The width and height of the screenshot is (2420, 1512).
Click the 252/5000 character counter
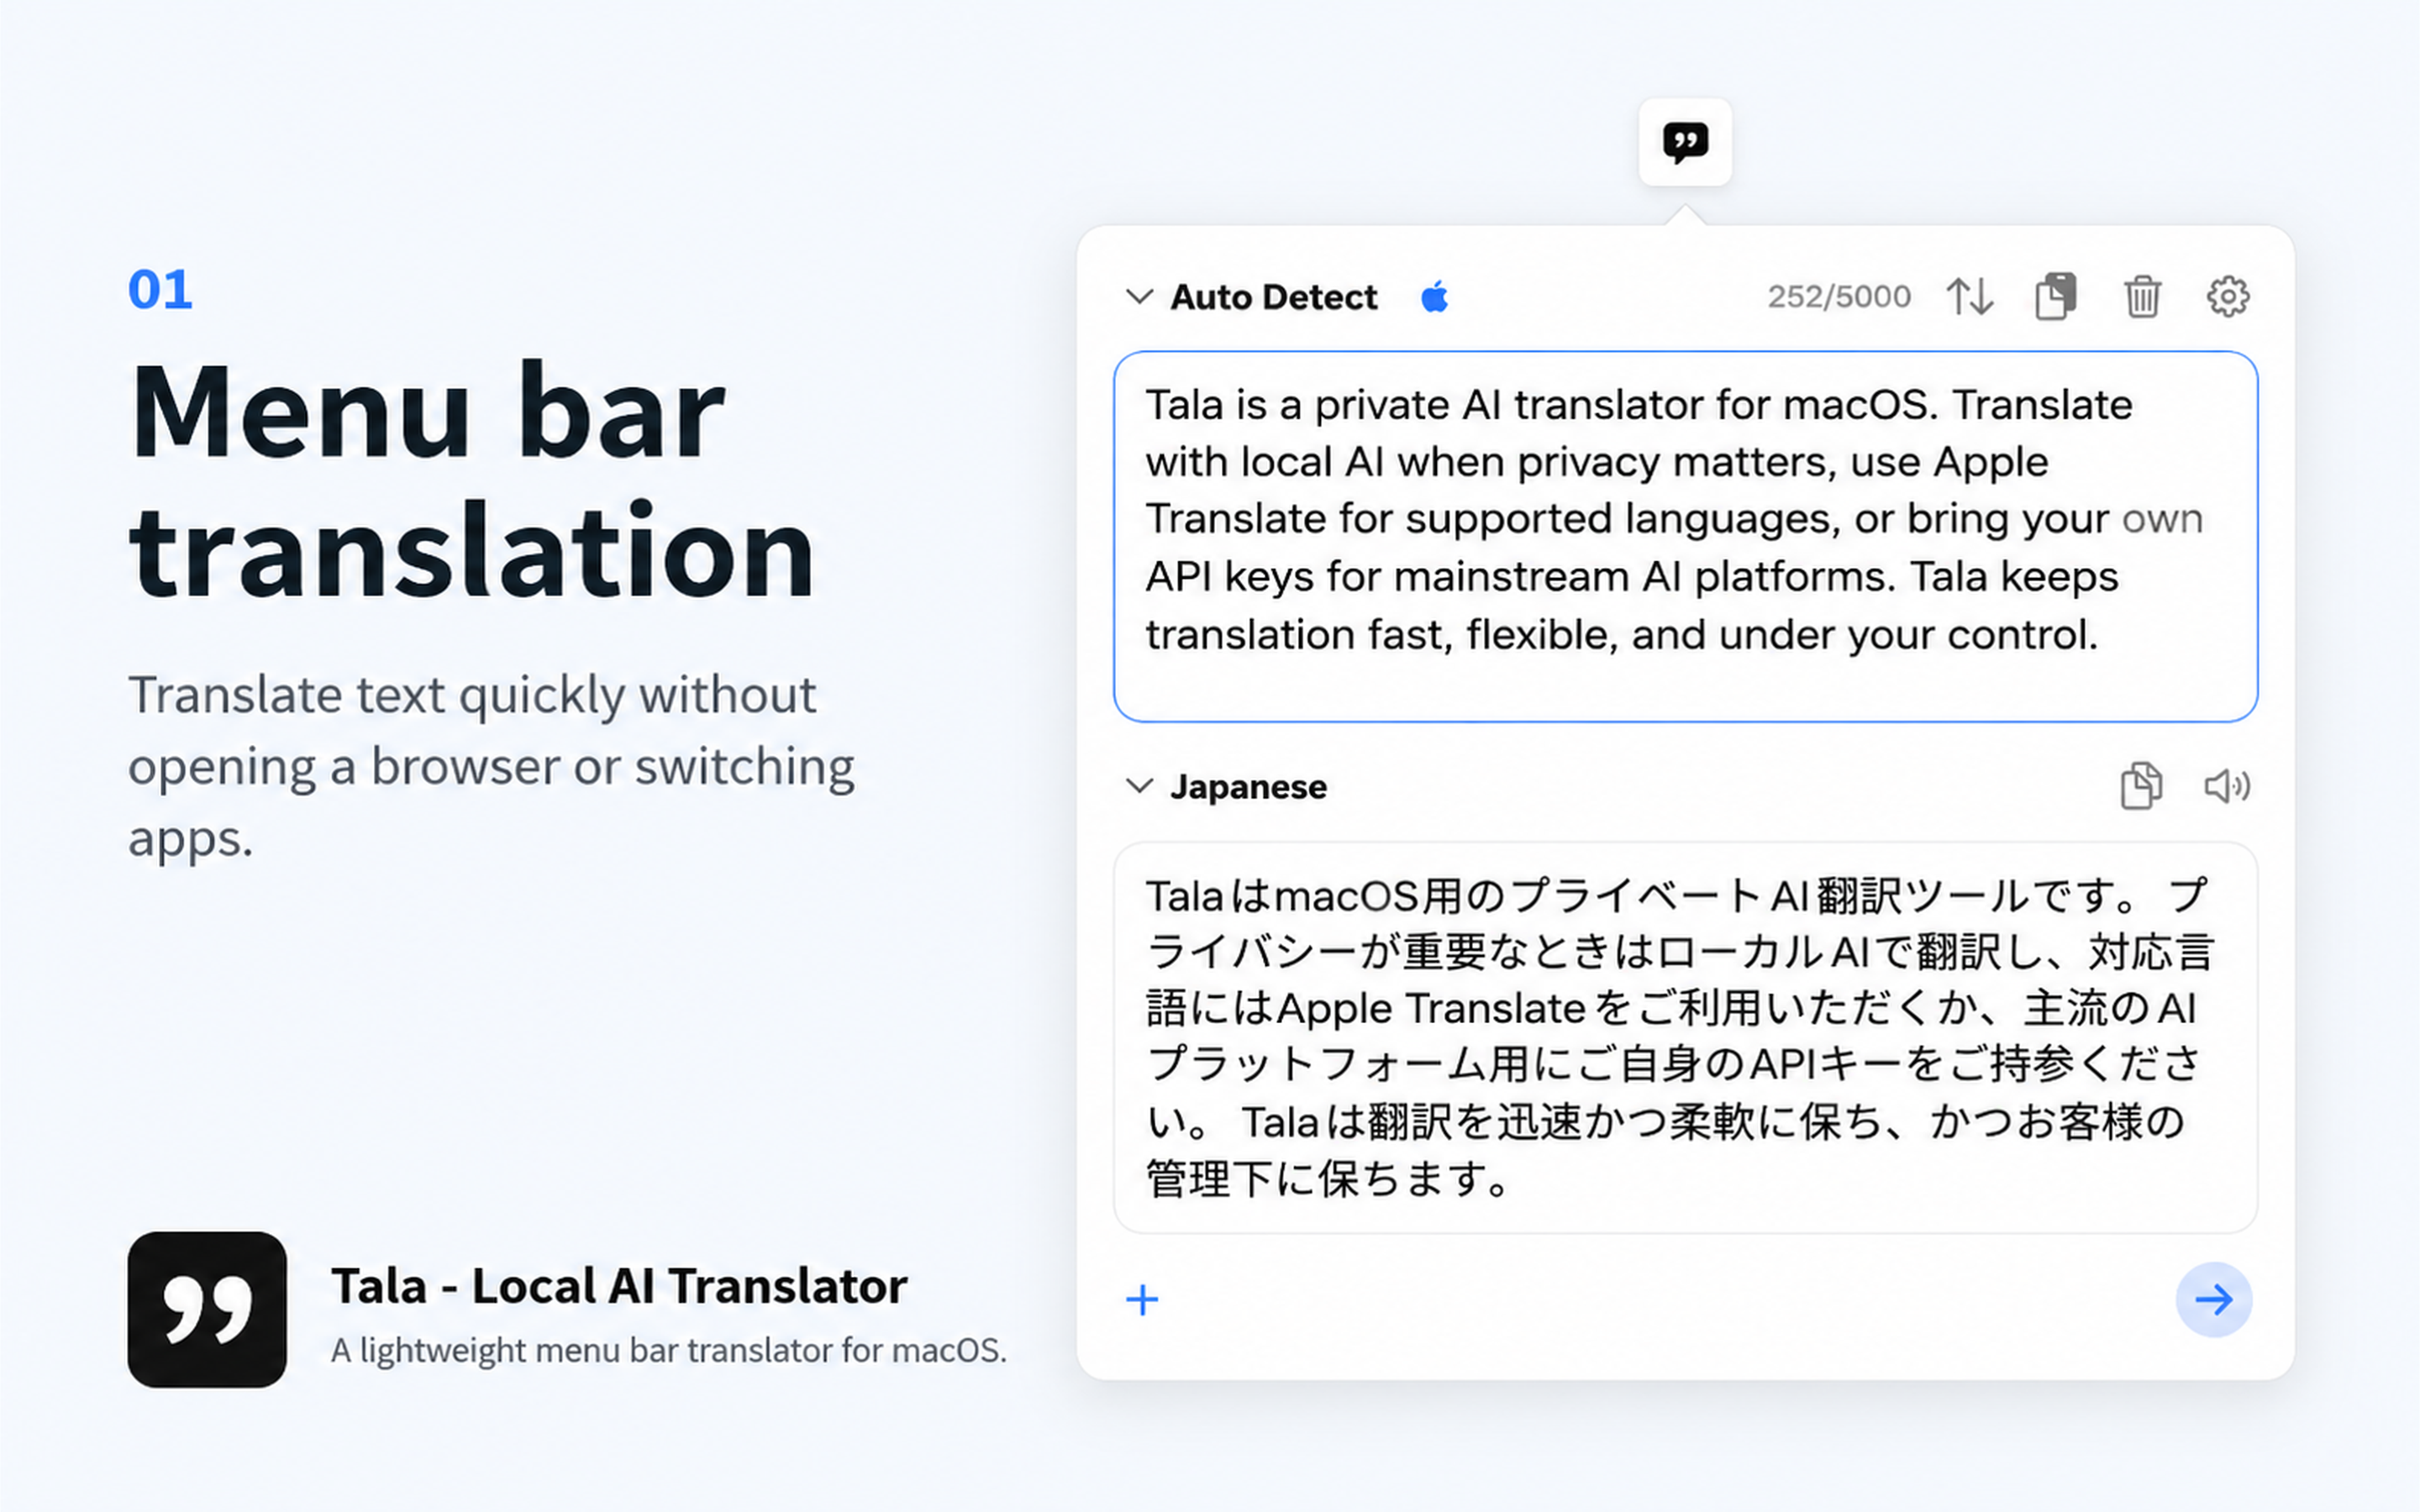[x=1839, y=297]
